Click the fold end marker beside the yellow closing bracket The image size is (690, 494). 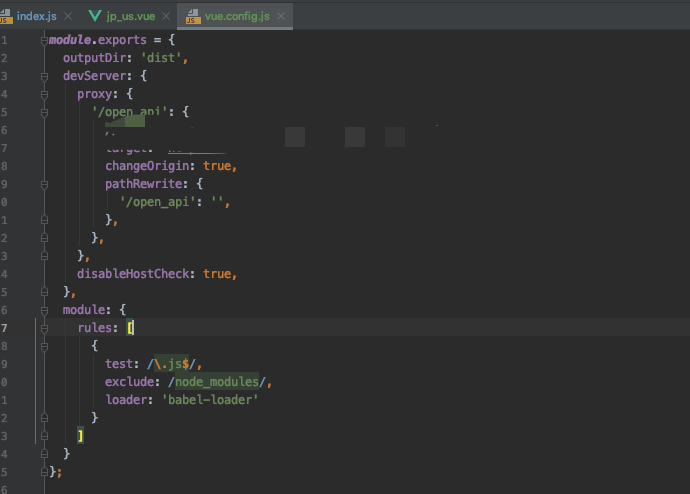(44, 436)
